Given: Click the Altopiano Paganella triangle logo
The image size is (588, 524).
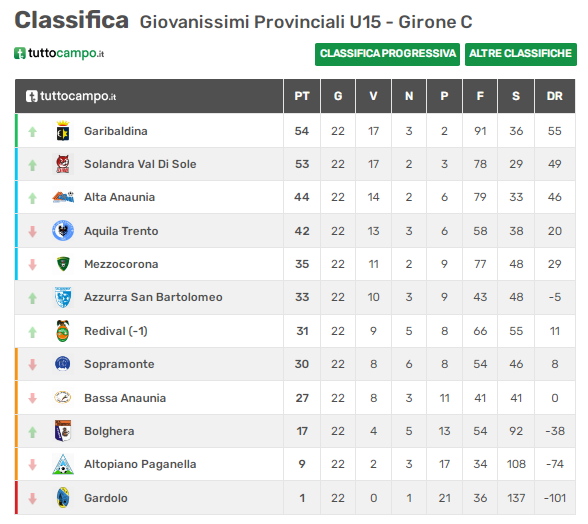Looking at the screenshot, I should [x=63, y=464].
